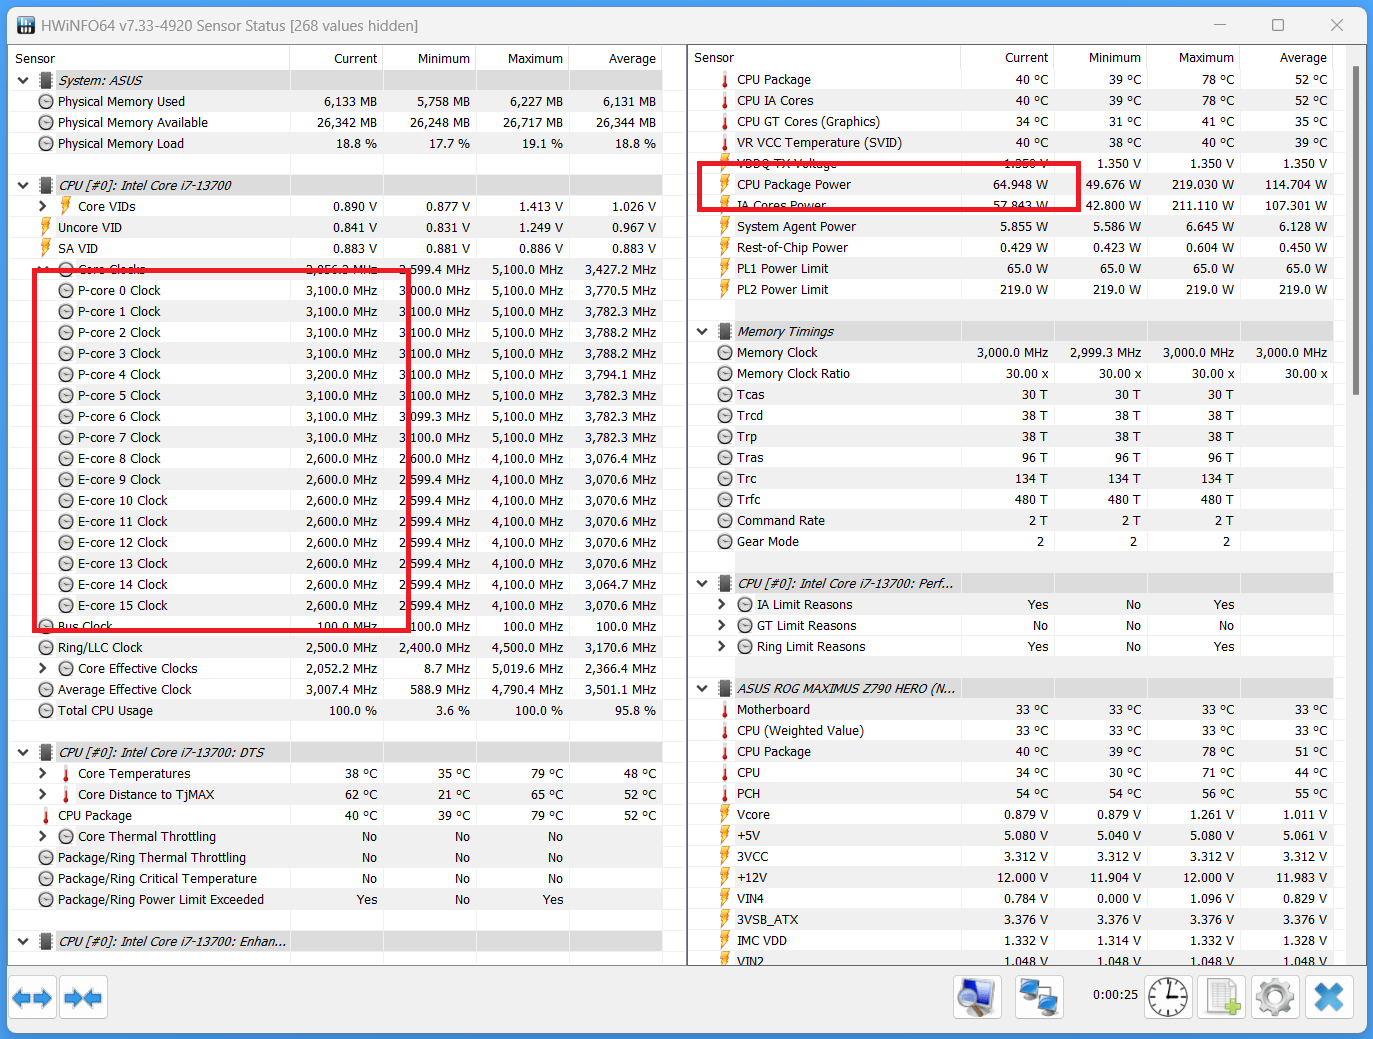
Task: Click the circle icon beside Command Rate
Action: click(x=725, y=520)
